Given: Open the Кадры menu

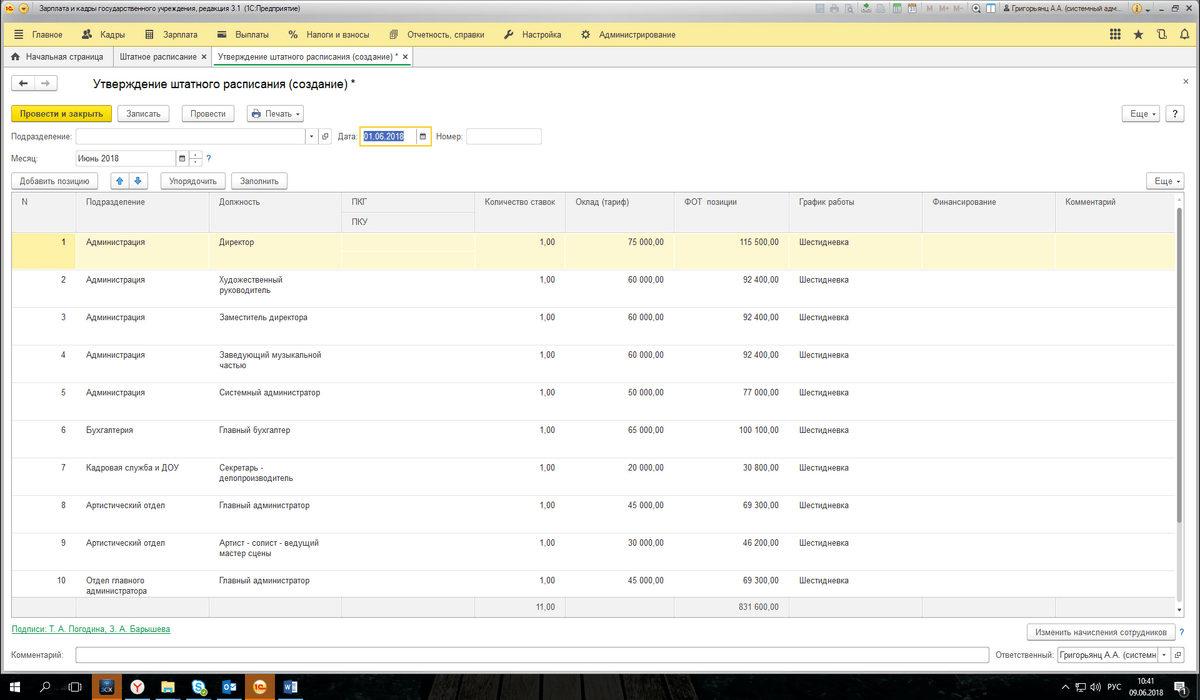Looking at the screenshot, I should 103,34.
